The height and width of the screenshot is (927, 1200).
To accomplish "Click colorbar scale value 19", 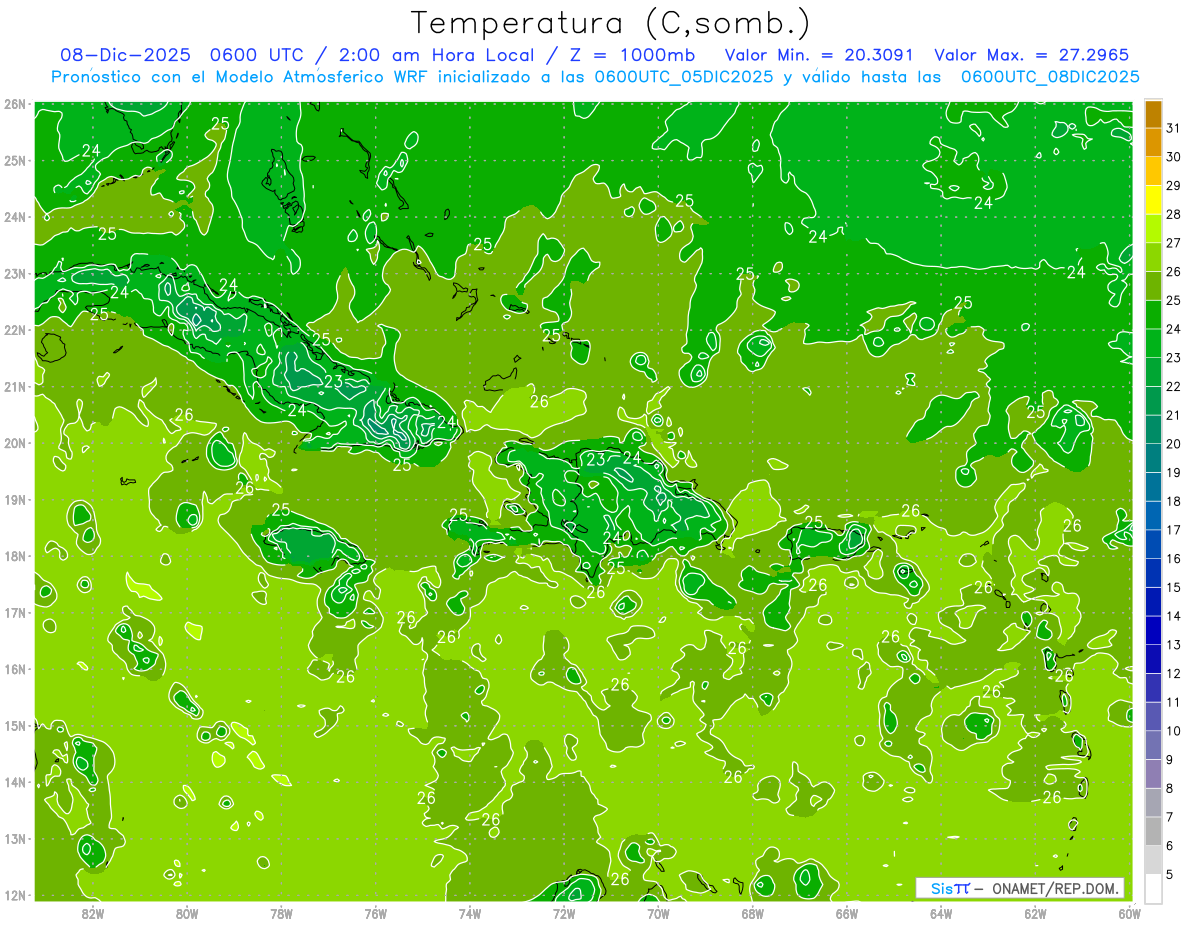I will (x=1174, y=472).
